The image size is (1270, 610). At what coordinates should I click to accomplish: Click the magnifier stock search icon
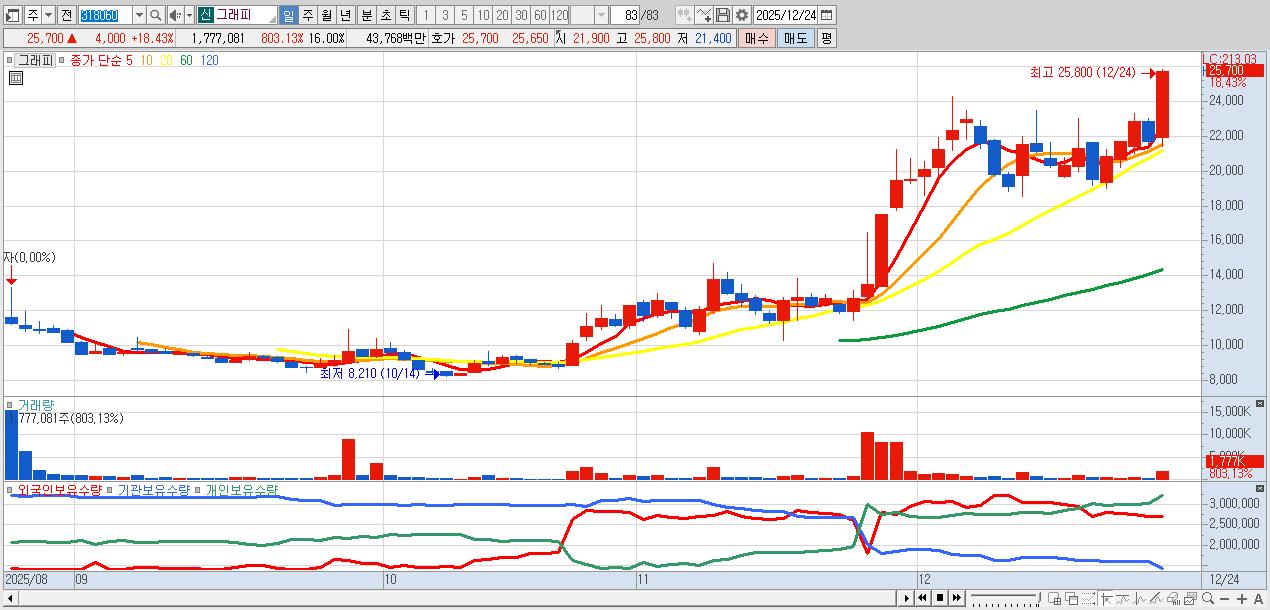tap(155, 15)
